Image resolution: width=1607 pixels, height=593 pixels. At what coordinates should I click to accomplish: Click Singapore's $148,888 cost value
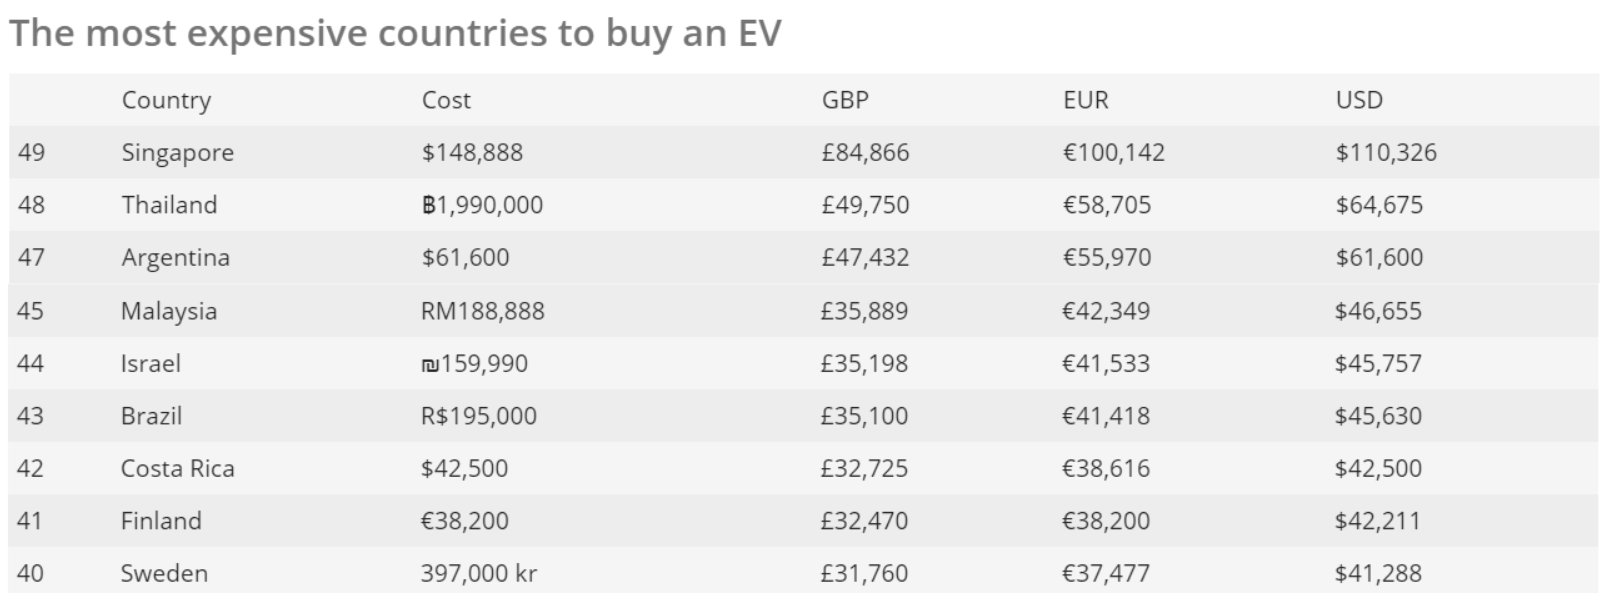(x=472, y=153)
